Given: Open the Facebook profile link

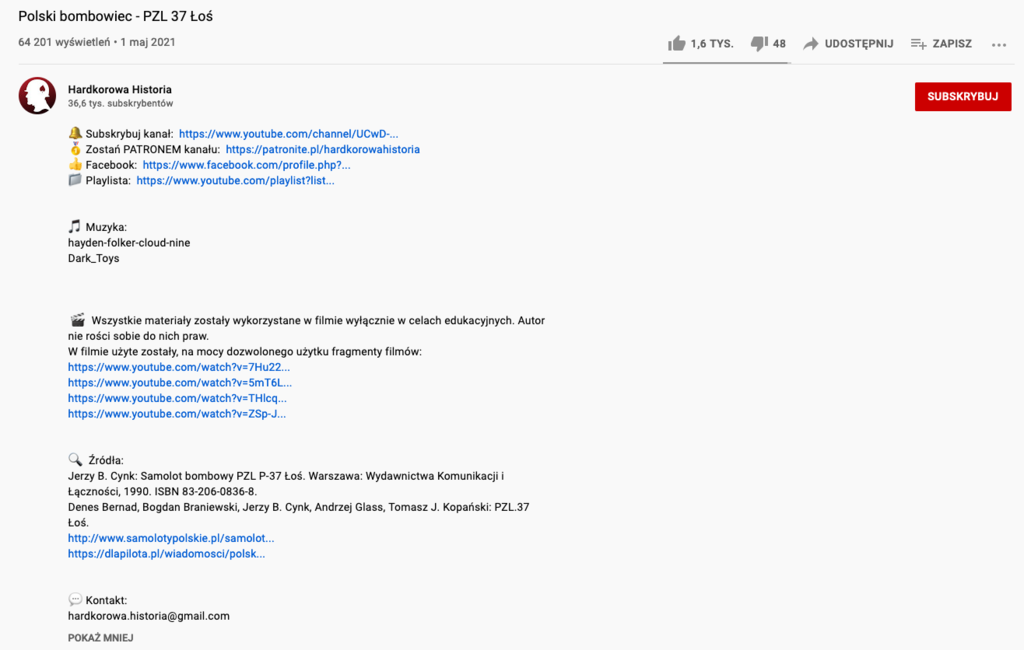Looking at the screenshot, I should 246,165.
